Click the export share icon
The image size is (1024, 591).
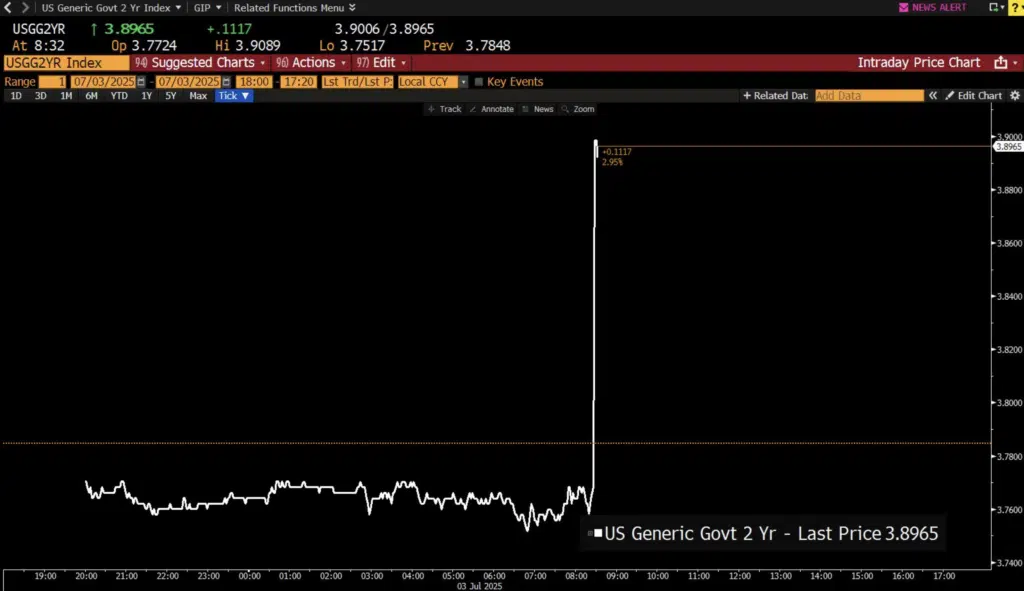[1001, 63]
